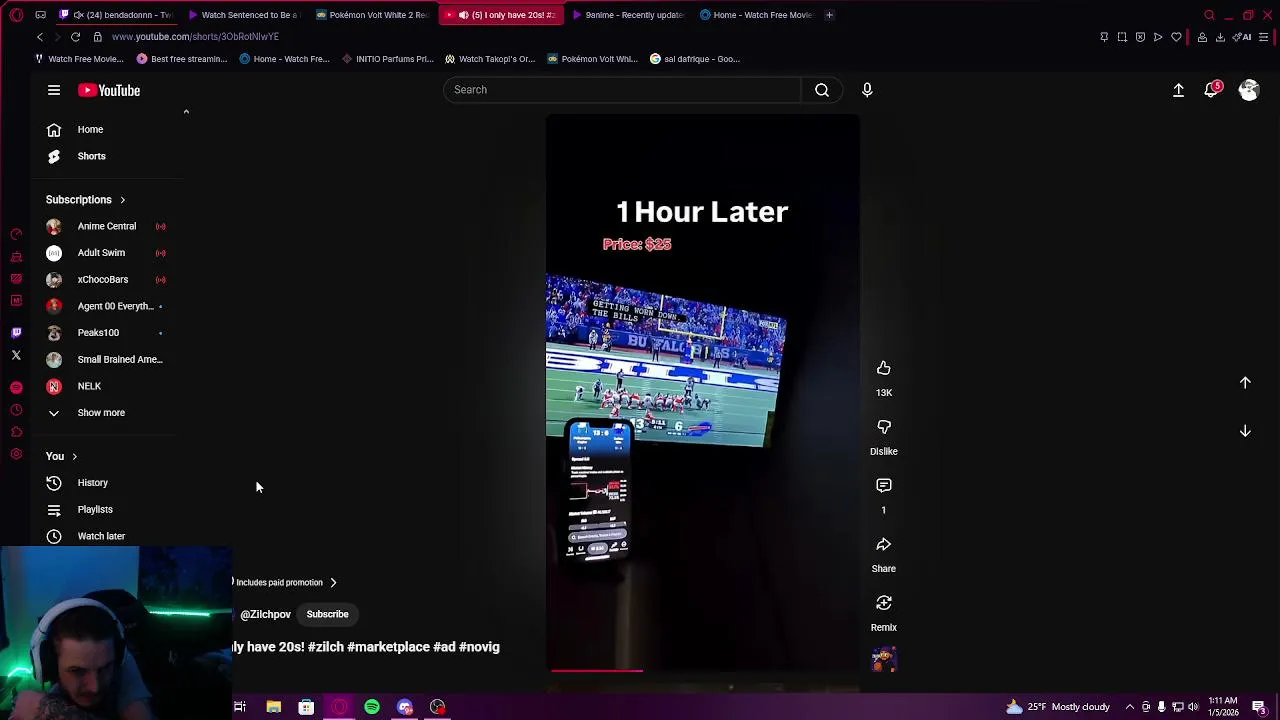Switch to Home - Watch Free Movies tab
The image size is (1280, 720).
tap(757, 15)
